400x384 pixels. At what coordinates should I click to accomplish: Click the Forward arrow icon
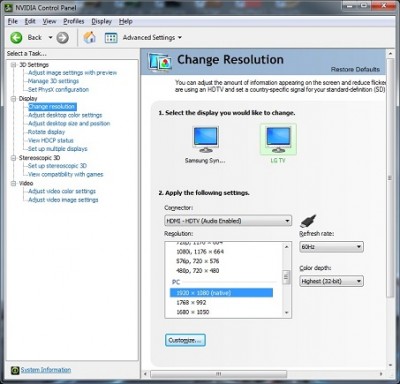tap(62, 38)
